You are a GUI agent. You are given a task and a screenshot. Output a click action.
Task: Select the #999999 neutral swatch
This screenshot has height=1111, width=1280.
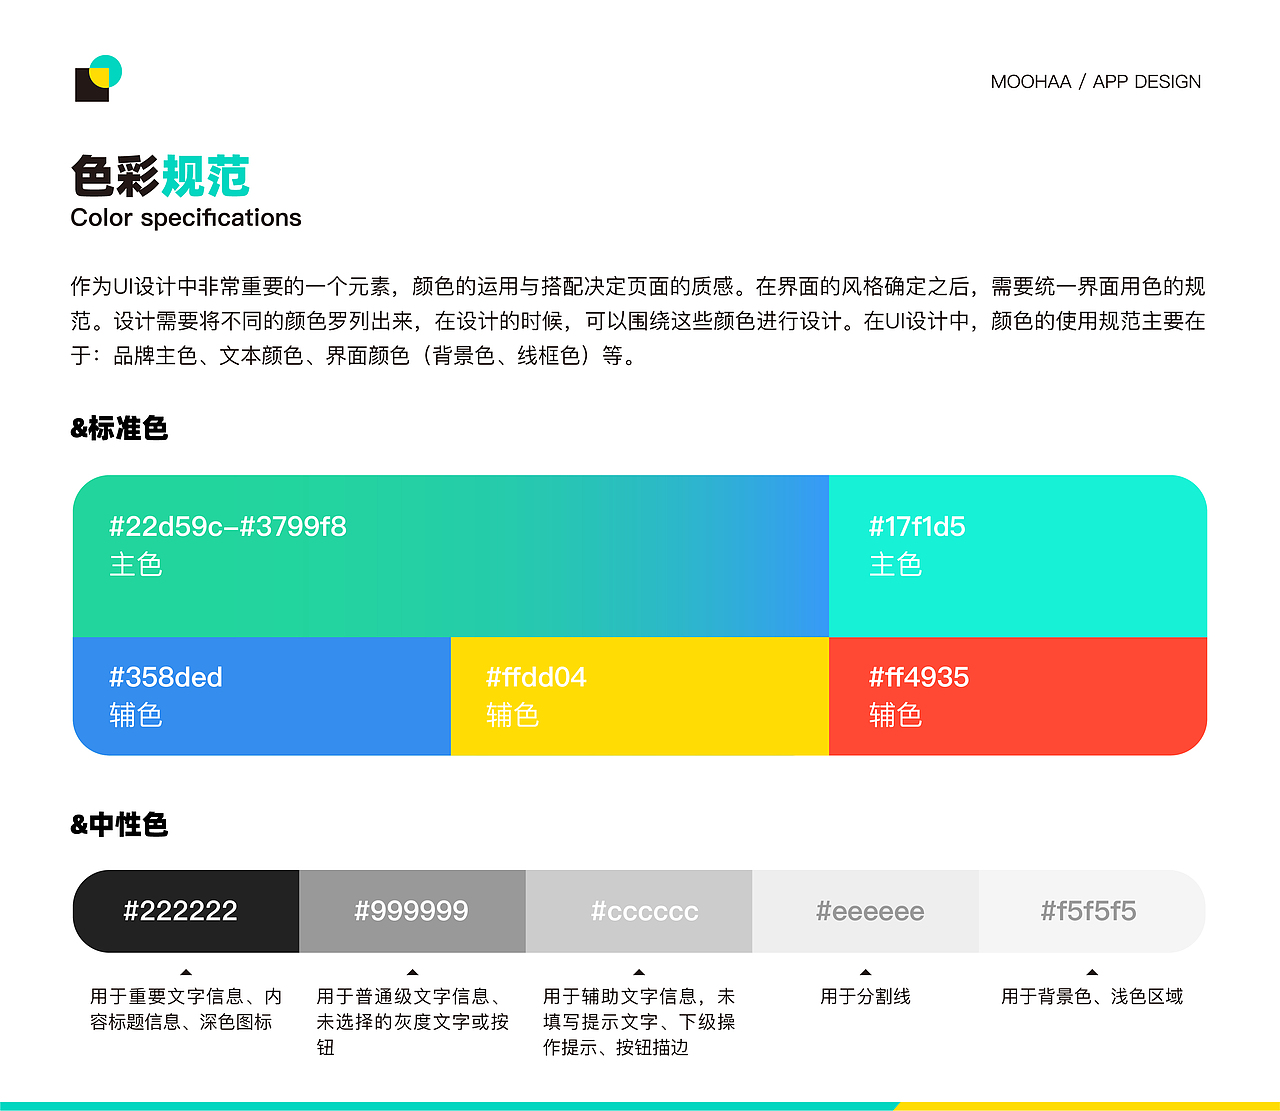412,911
